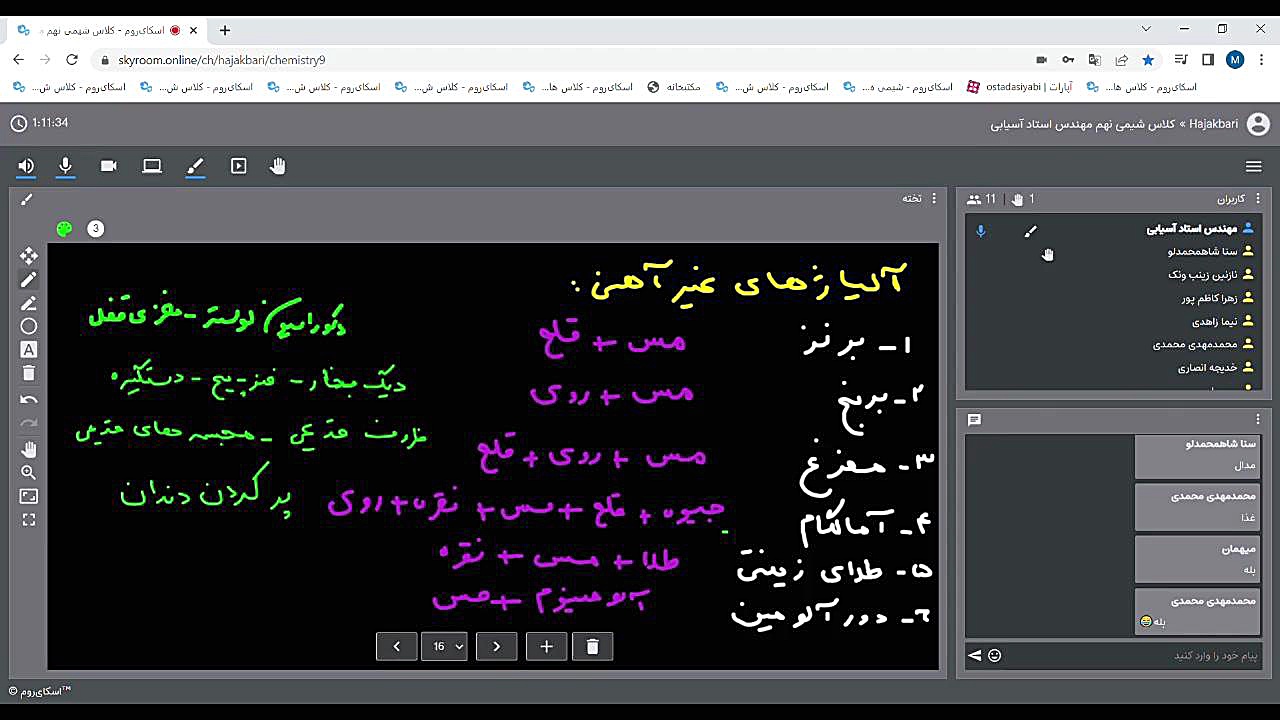Open the page number 16 dropdown
The height and width of the screenshot is (720, 1280).
[x=444, y=646]
